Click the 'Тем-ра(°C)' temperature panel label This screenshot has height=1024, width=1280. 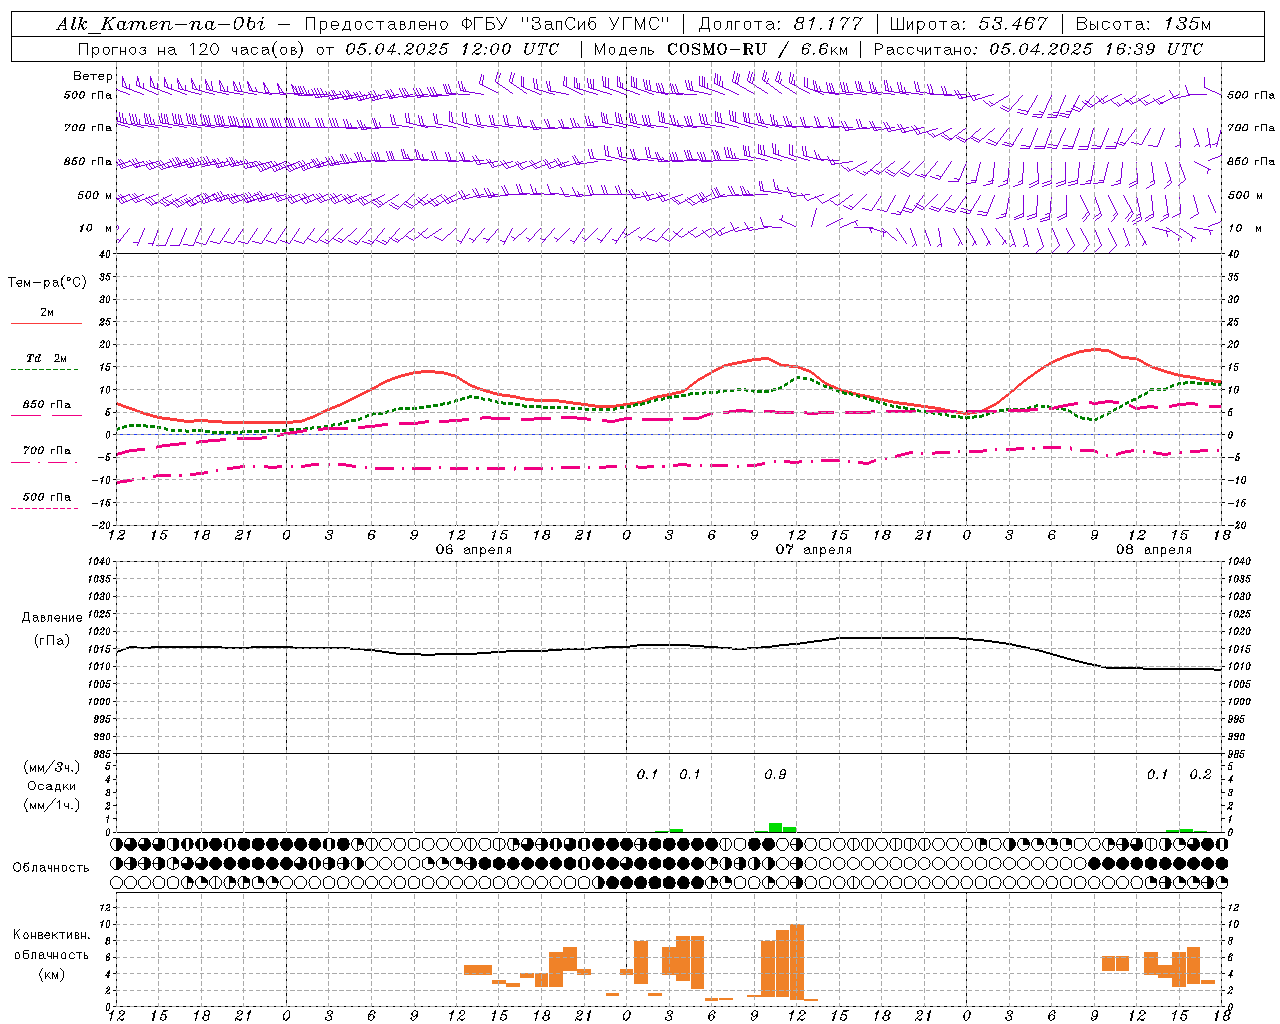click(47, 283)
